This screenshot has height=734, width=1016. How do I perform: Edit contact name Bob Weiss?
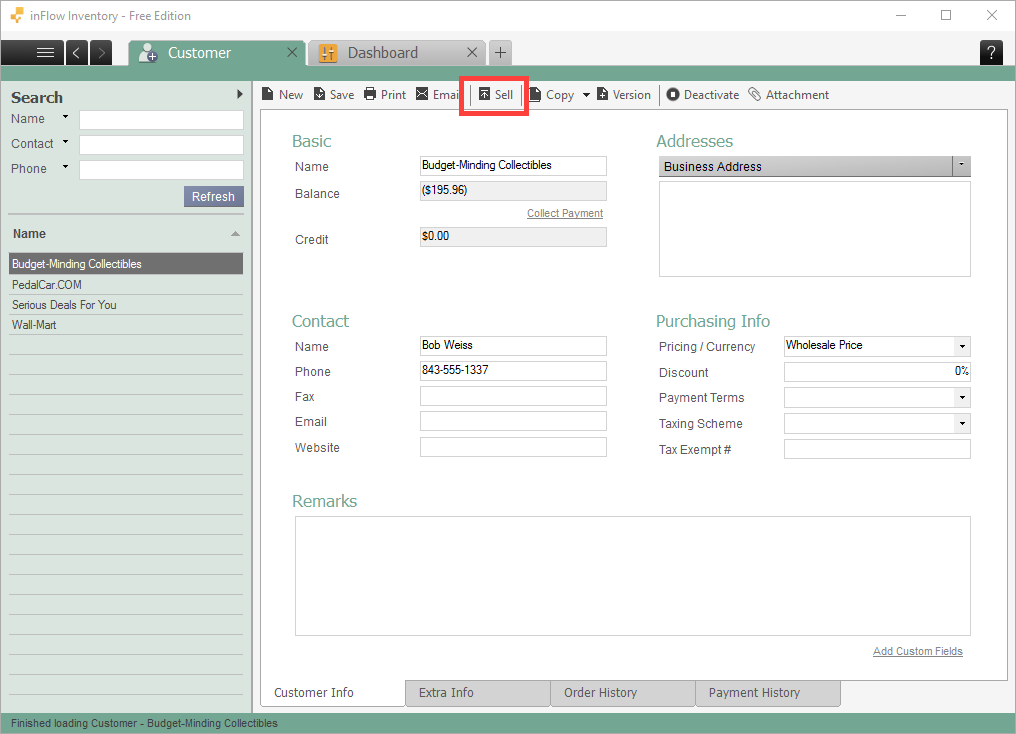point(513,345)
